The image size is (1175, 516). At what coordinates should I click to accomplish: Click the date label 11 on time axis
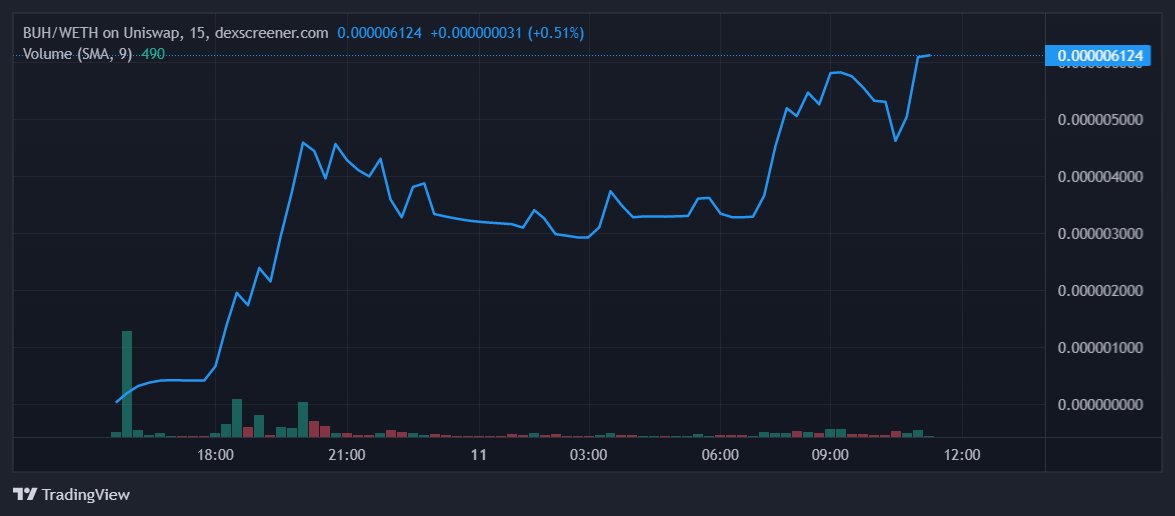click(479, 455)
